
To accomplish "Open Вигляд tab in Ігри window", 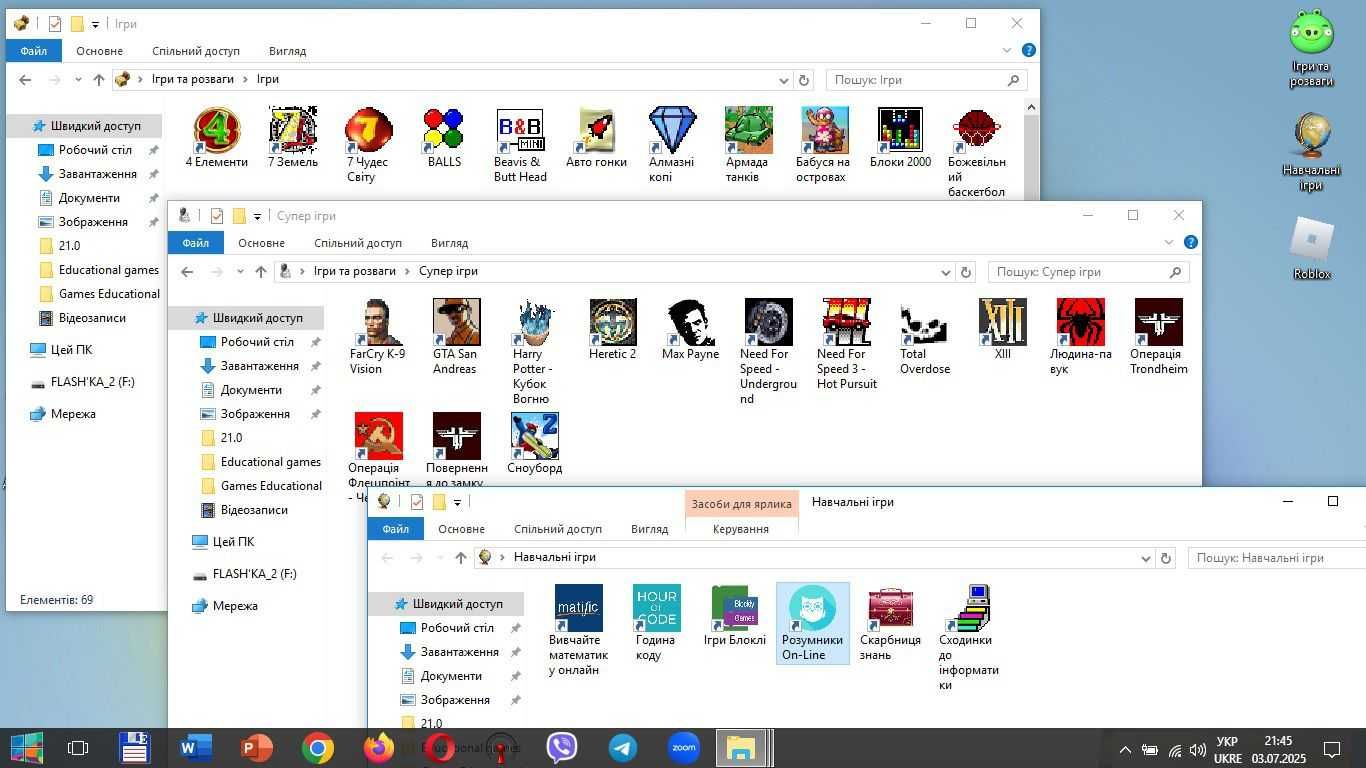I will pos(287,51).
